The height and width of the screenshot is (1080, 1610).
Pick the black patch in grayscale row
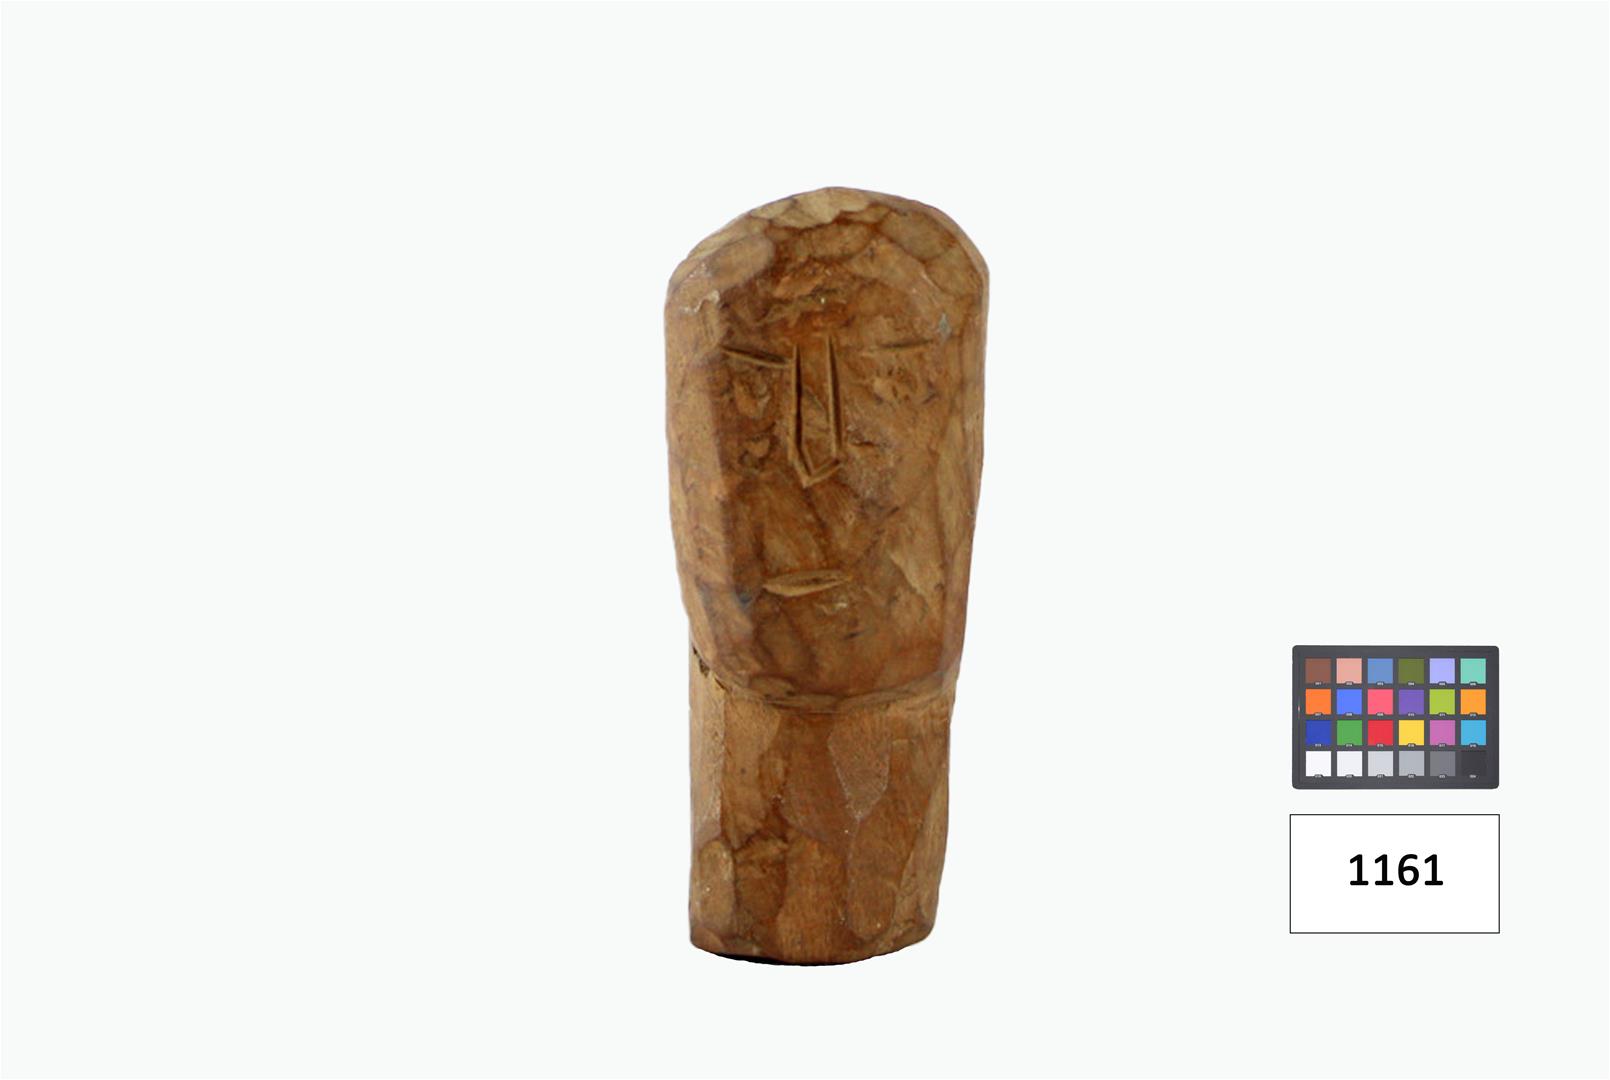1473,764
